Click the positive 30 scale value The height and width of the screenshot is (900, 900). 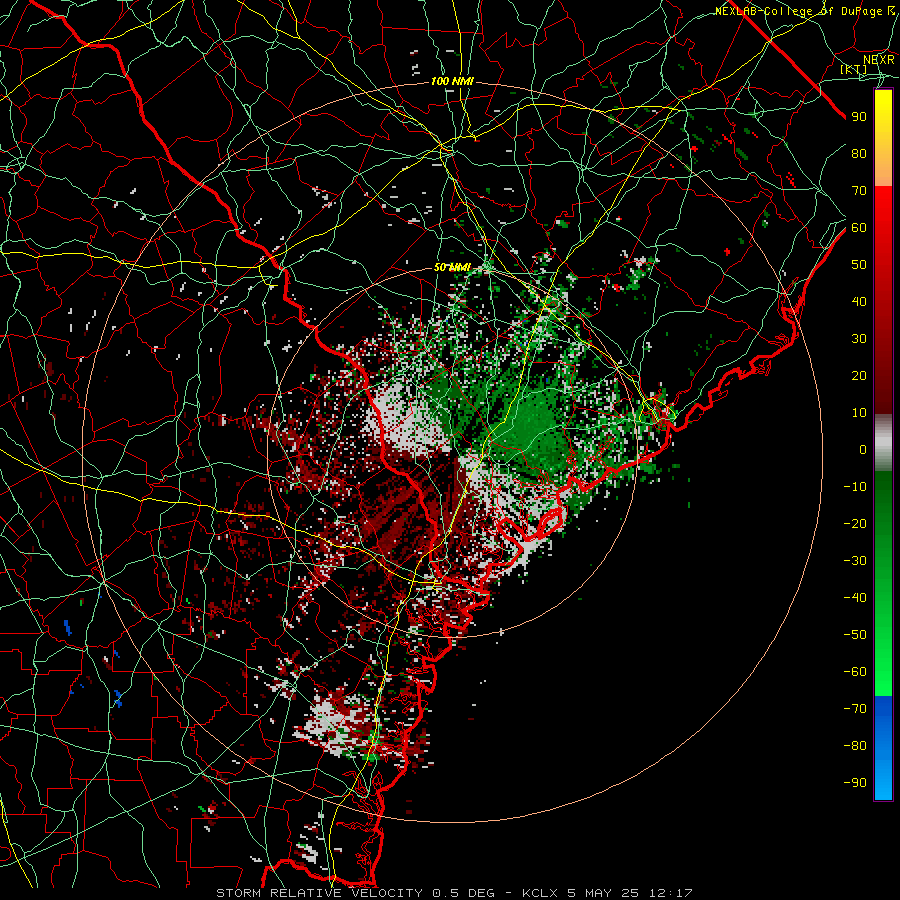pyautogui.click(x=859, y=339)
